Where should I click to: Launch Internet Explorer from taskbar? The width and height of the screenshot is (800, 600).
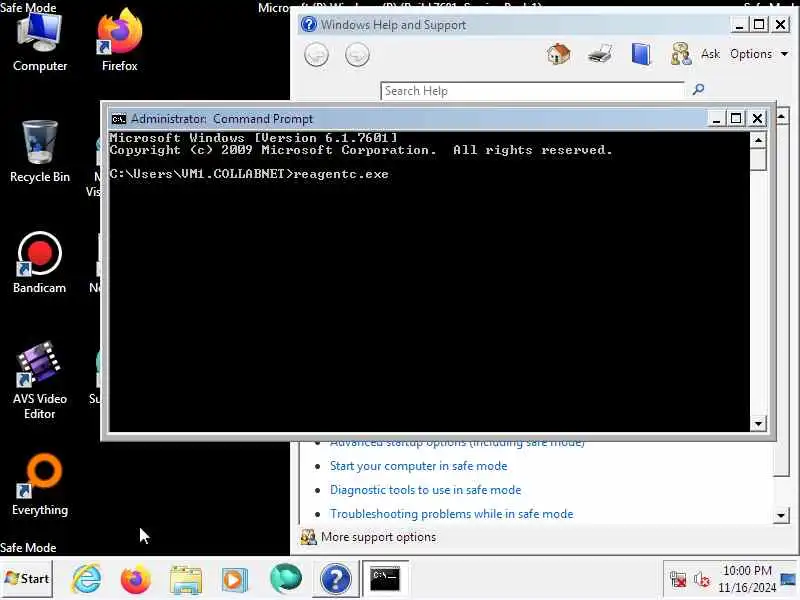87,579
